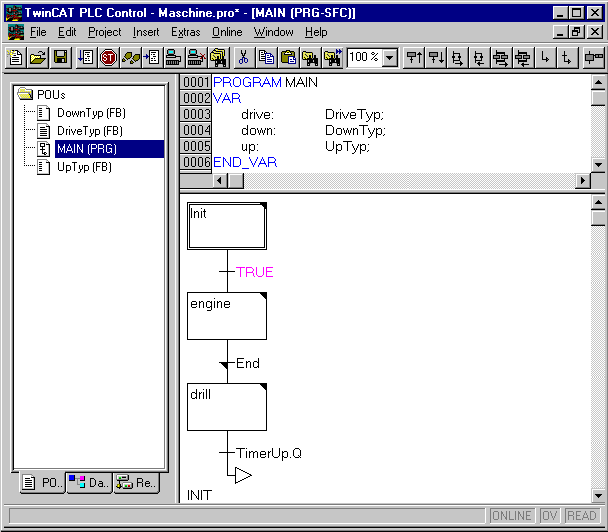Click the INIT jump label

(199, 495)
